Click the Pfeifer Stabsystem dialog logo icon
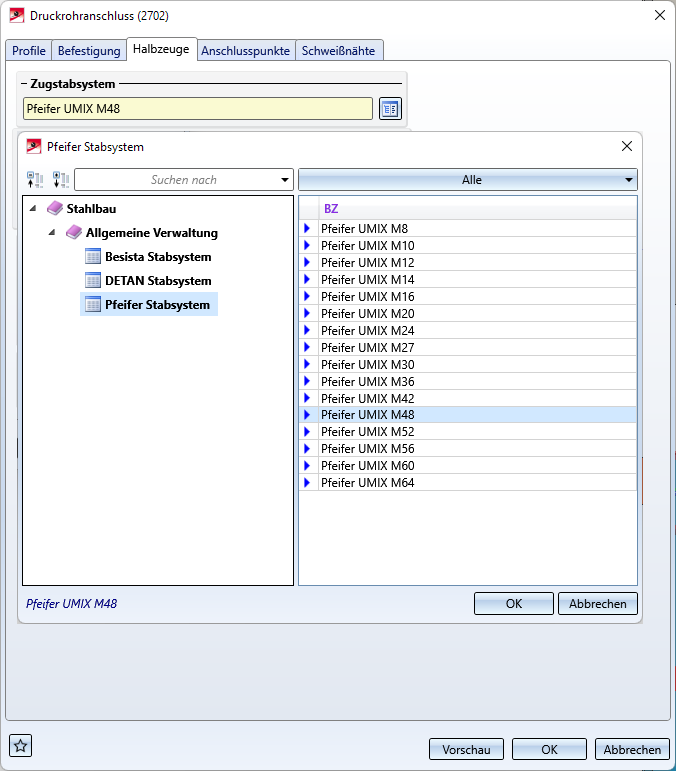 click(x=33, y=147)
